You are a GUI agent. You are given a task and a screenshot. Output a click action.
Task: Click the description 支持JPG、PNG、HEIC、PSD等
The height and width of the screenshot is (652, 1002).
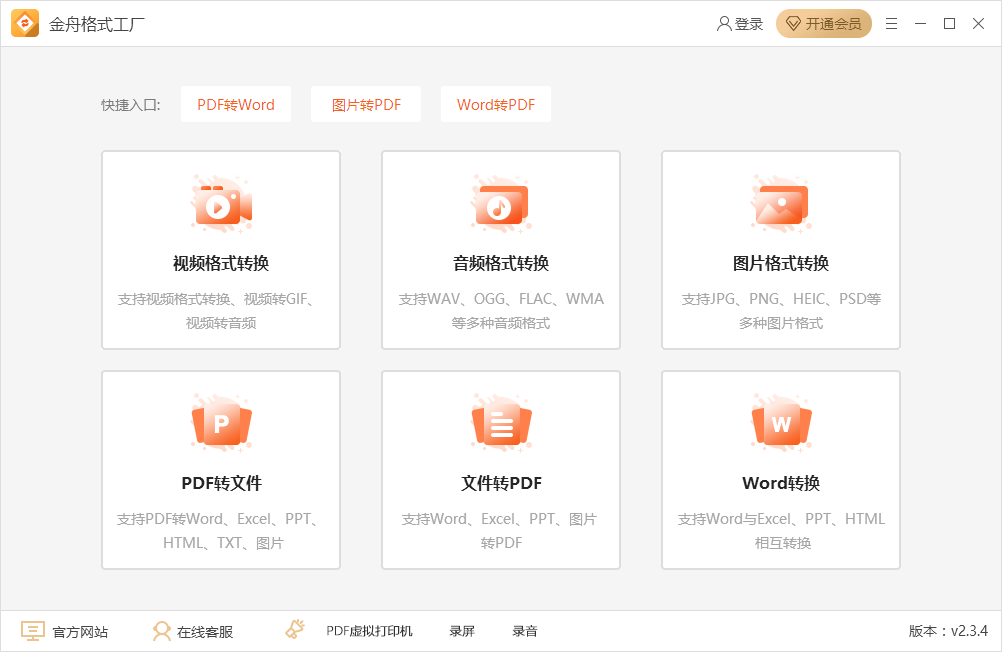(781, 299)
